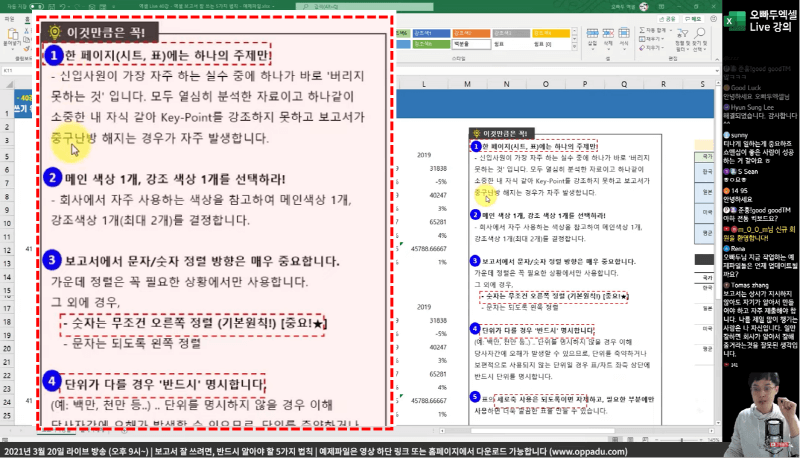Image resolution: width=800 pixels, height=458 pixels.
Task: Apply the Comma (쉼표) cell style
Action: pos(511,44)
